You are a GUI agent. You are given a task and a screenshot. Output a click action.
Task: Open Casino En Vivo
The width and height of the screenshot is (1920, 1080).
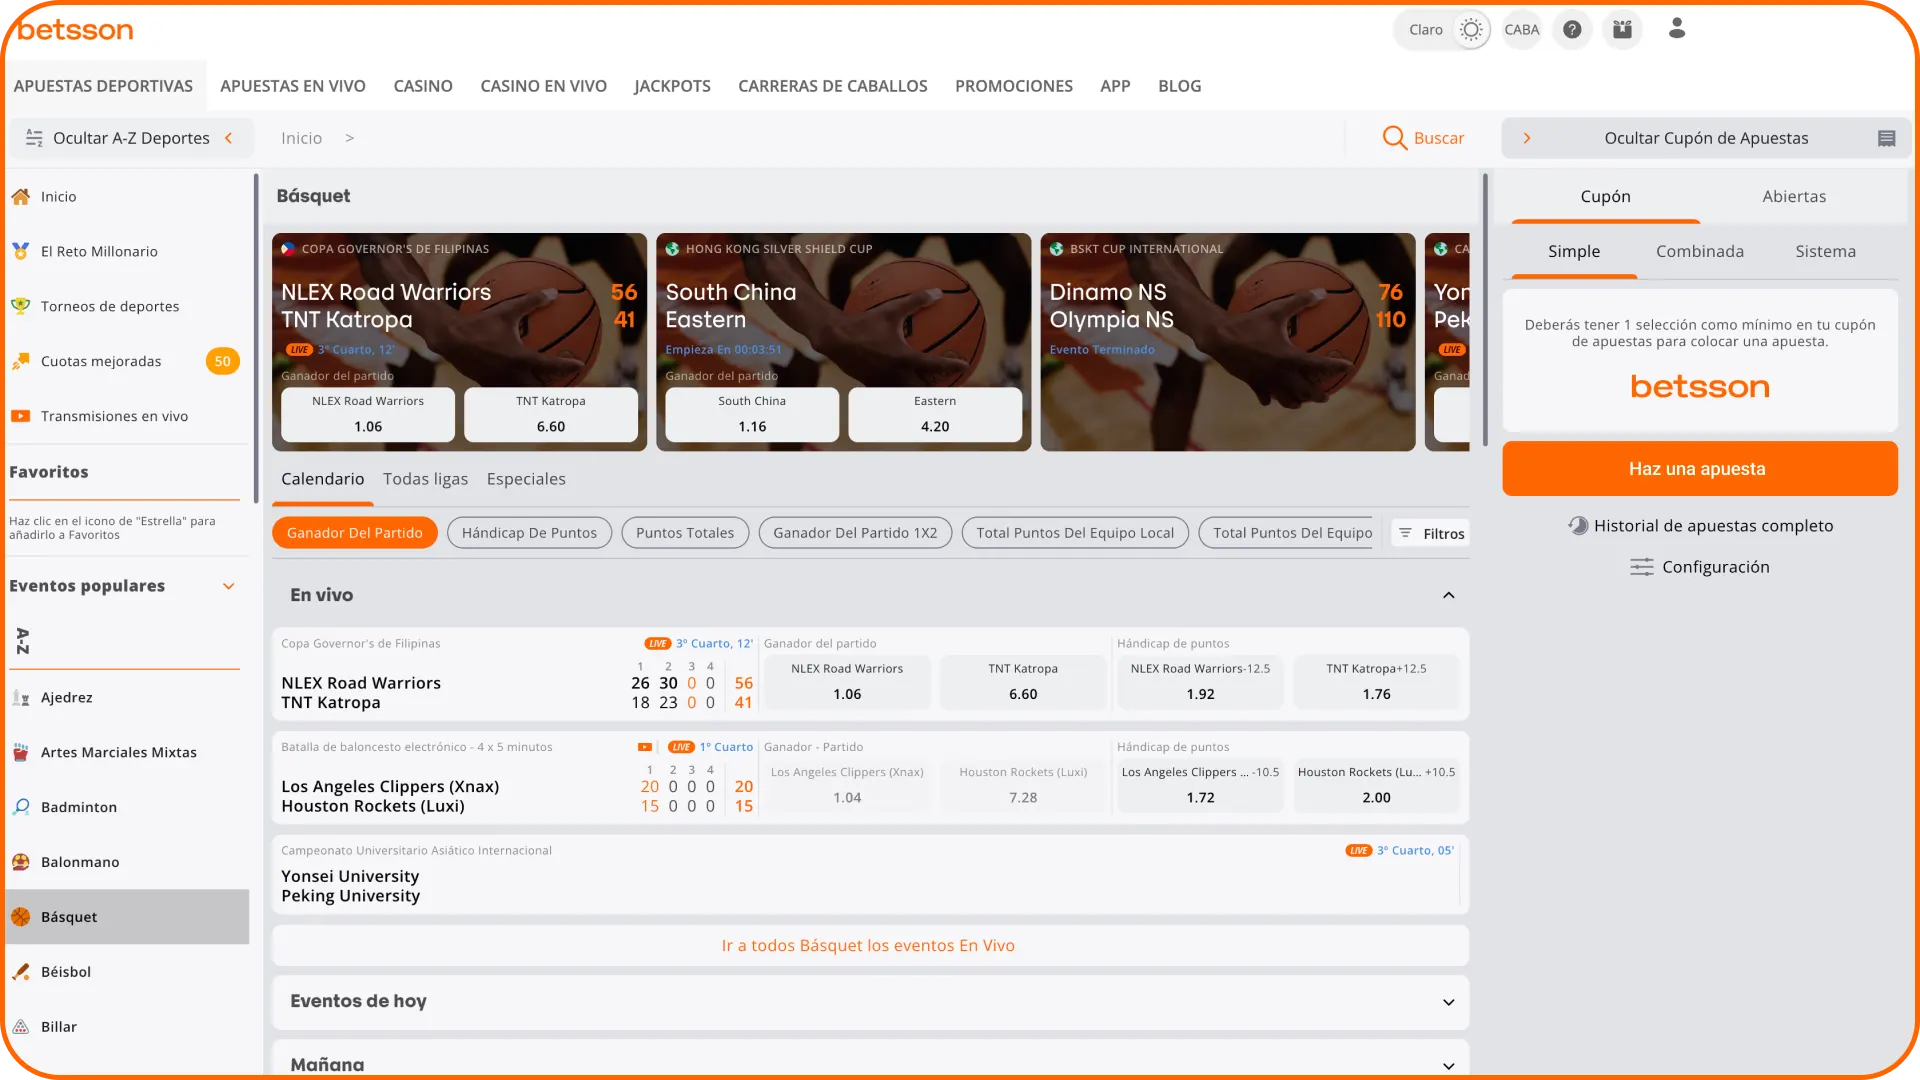(x=543, y=86)
